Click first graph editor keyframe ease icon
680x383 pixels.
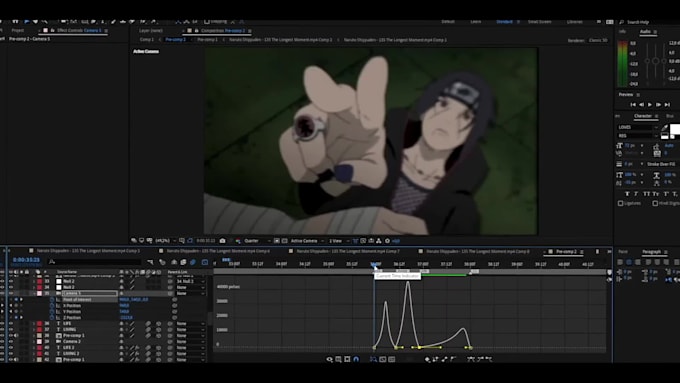(x=471, y=359)
